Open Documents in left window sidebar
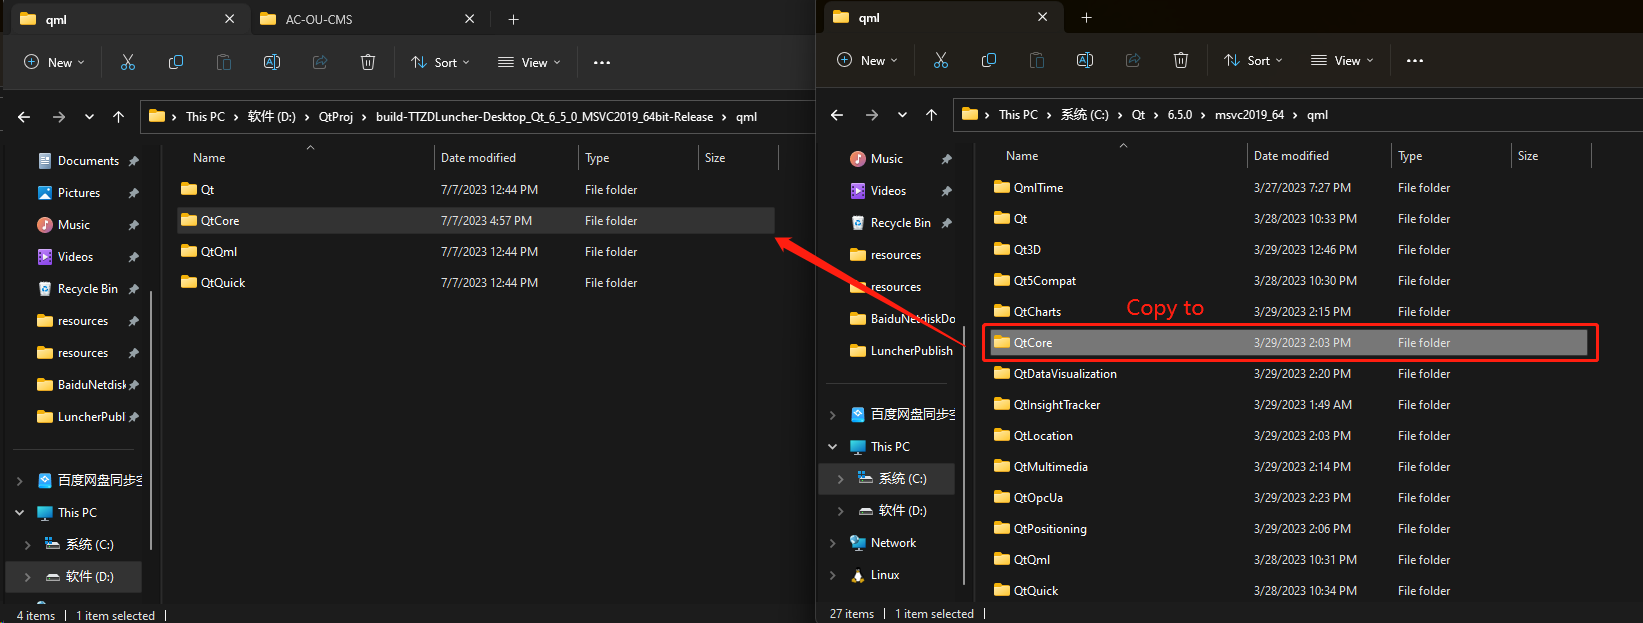1643x623 pixels. (88, 161)
